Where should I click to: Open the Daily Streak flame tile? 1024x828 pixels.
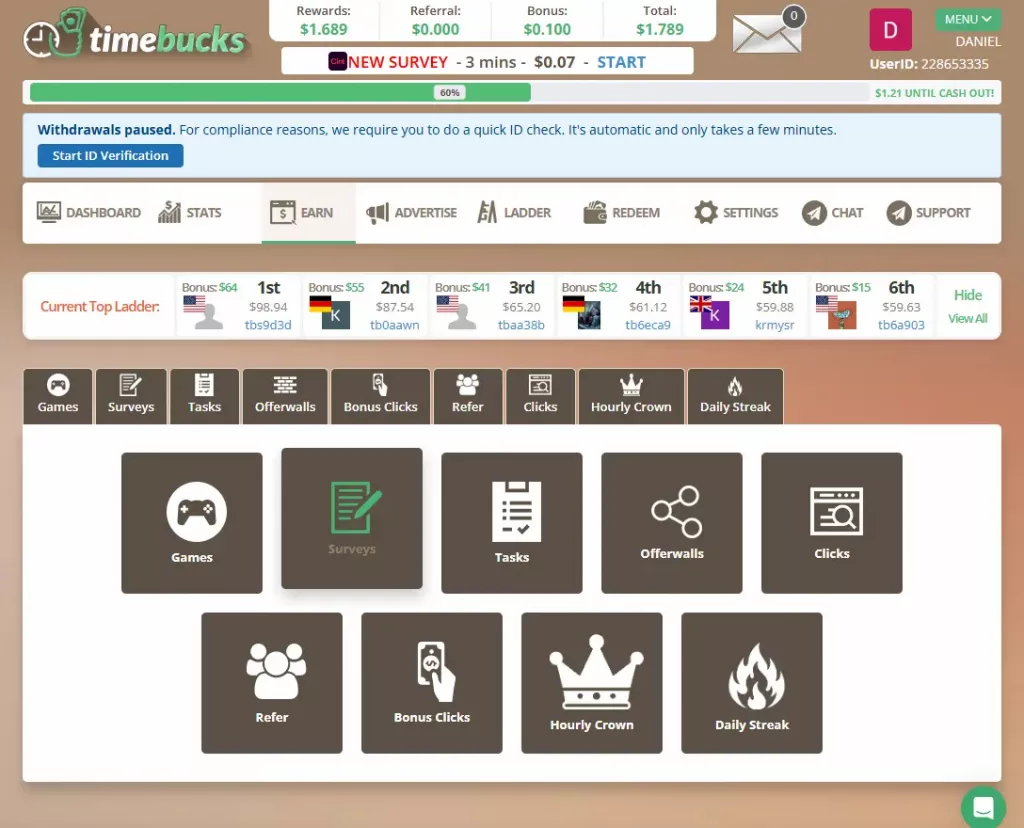click(752, 683)
